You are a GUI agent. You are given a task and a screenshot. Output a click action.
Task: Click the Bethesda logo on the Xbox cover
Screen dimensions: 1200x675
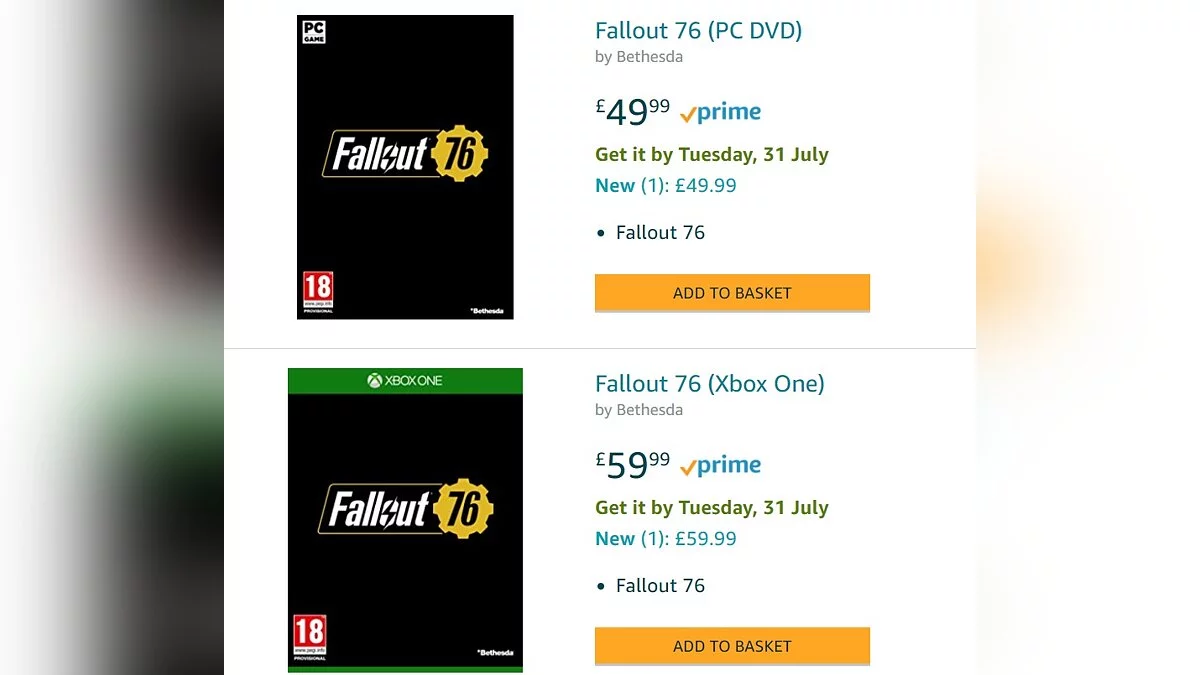(x=495, y=653)
